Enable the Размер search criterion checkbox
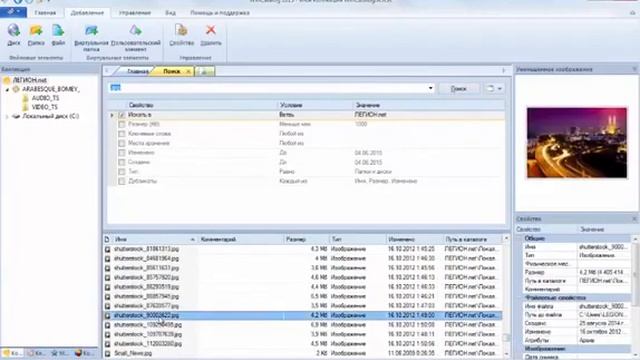The image size is (640, 360). click(122, 124)
